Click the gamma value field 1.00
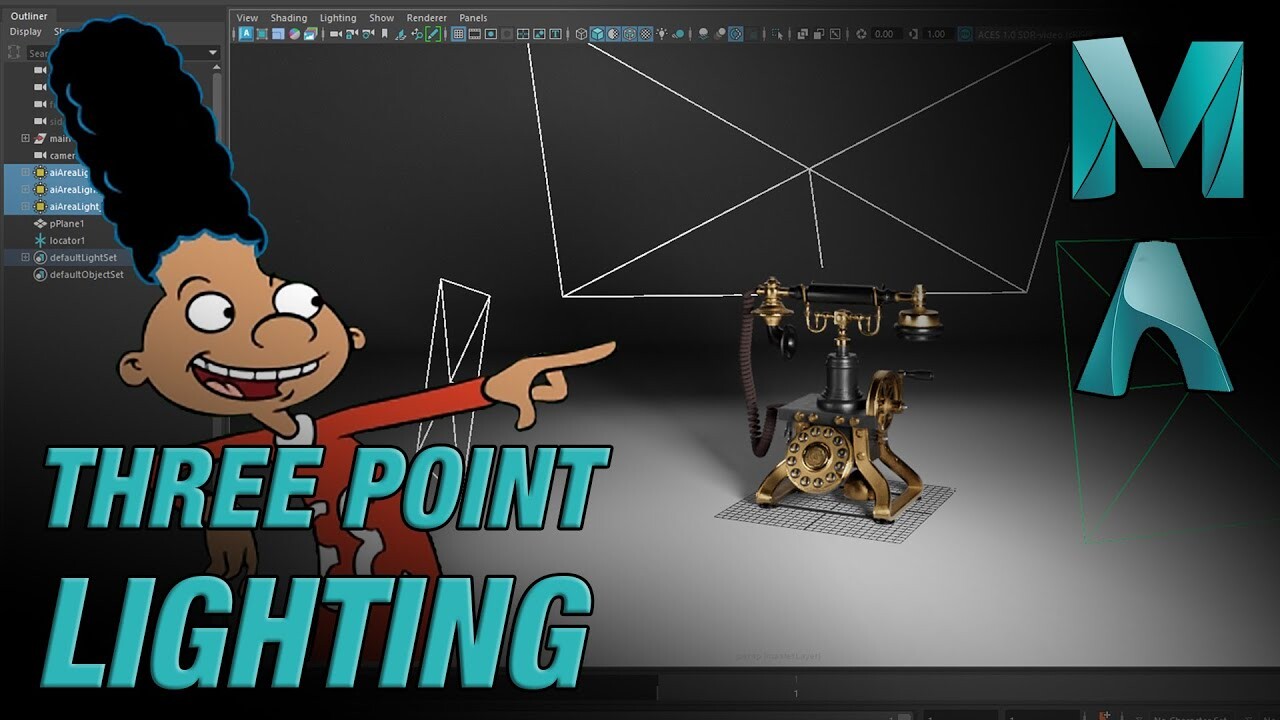The width and height of the screenshot is (1280, 720). point(936,34)
